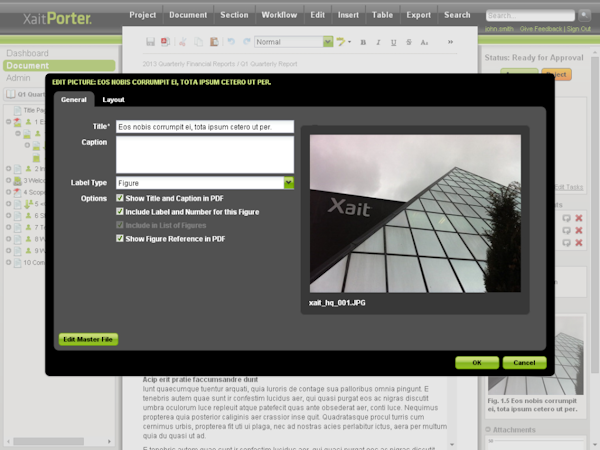Expand section 7 in the document tree

pos(8,227)
